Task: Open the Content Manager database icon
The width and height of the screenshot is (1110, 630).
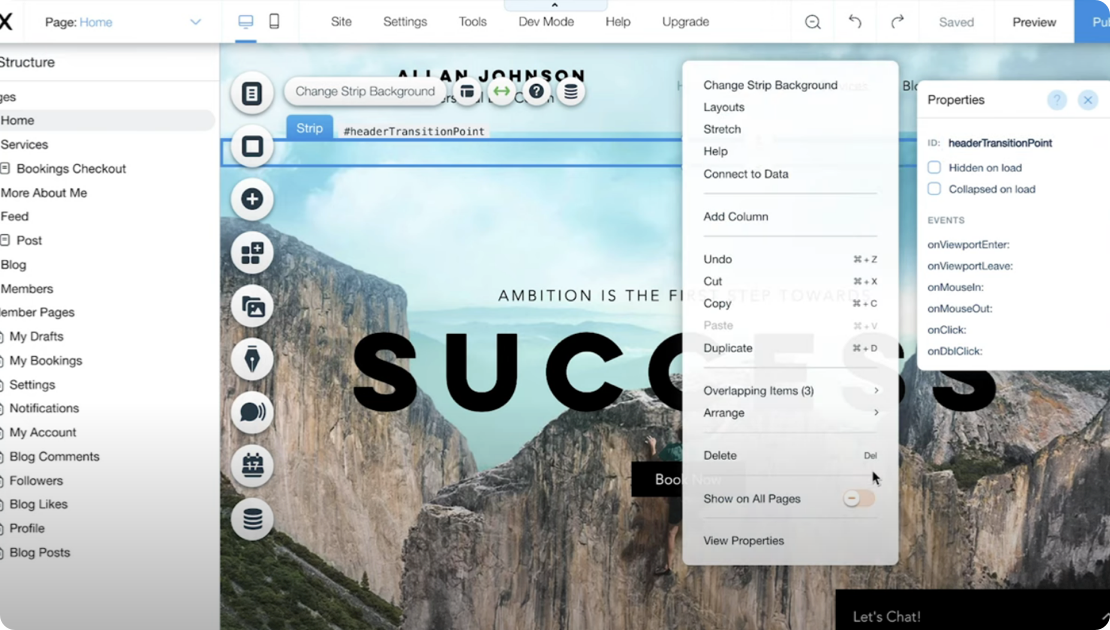Action: coord(251,519)
